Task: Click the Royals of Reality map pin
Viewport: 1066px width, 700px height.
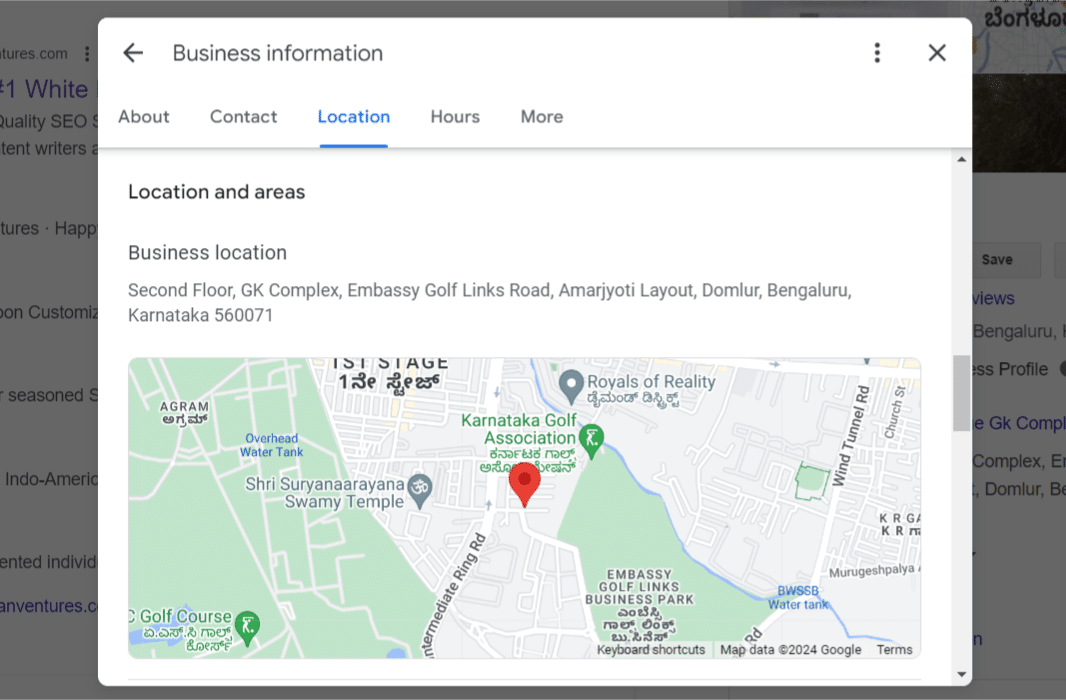Action: [x=570, y=382]
